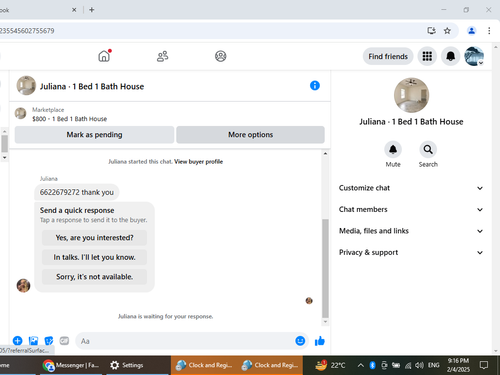Click More options button
This screenshot has width=500, height=375.
250,135
